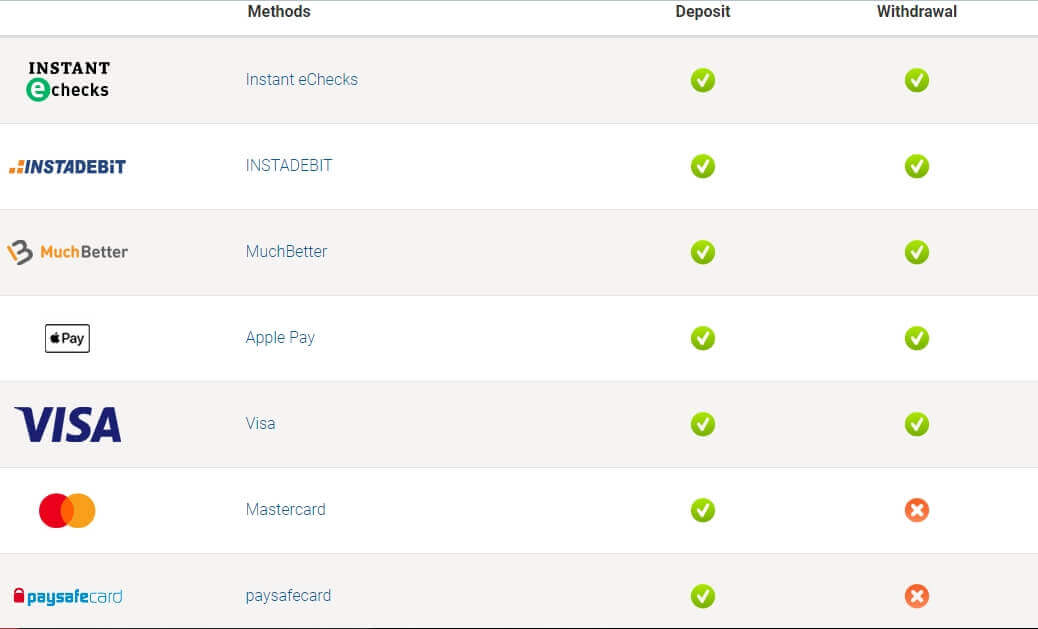Click the Visa card logo
The height and width of the screenshot is (629, 1038).
point(68,424)
